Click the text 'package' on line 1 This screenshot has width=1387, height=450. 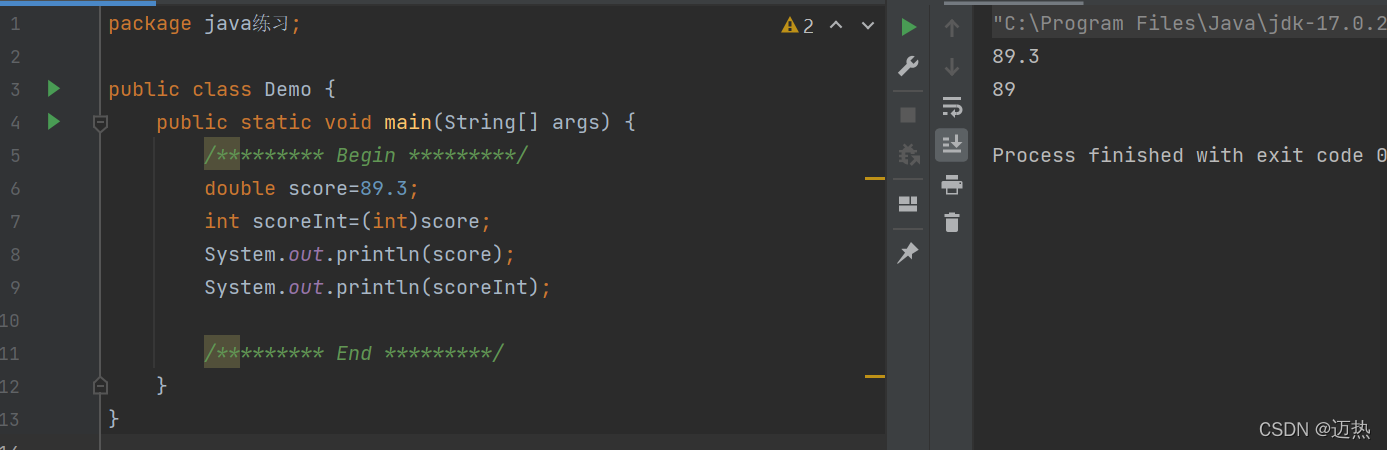coord(150,24)
